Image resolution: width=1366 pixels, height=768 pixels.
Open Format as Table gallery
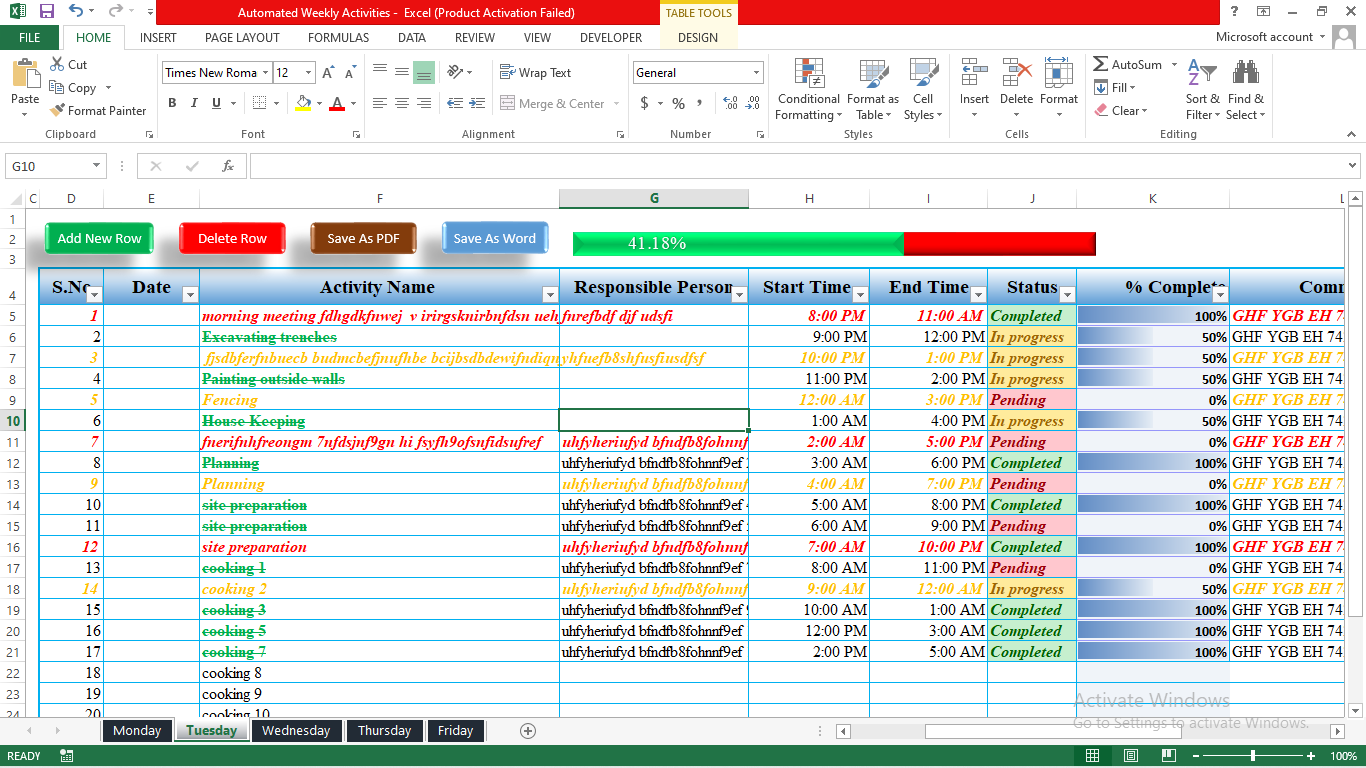pos(873,90)
